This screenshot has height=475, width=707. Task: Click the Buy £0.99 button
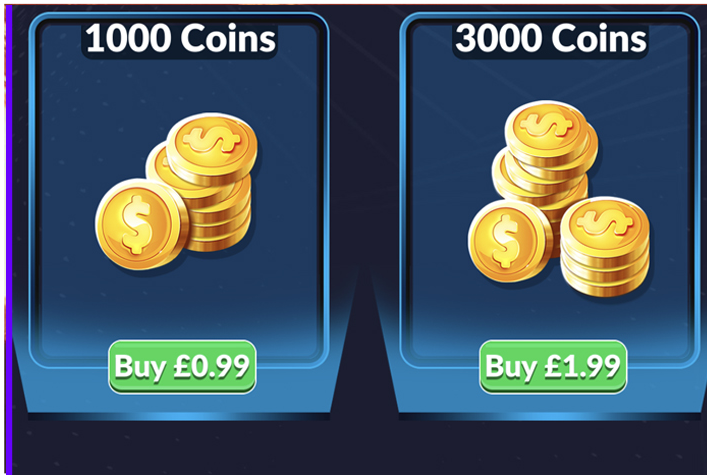pyautogui.click(x=182, y=367)
